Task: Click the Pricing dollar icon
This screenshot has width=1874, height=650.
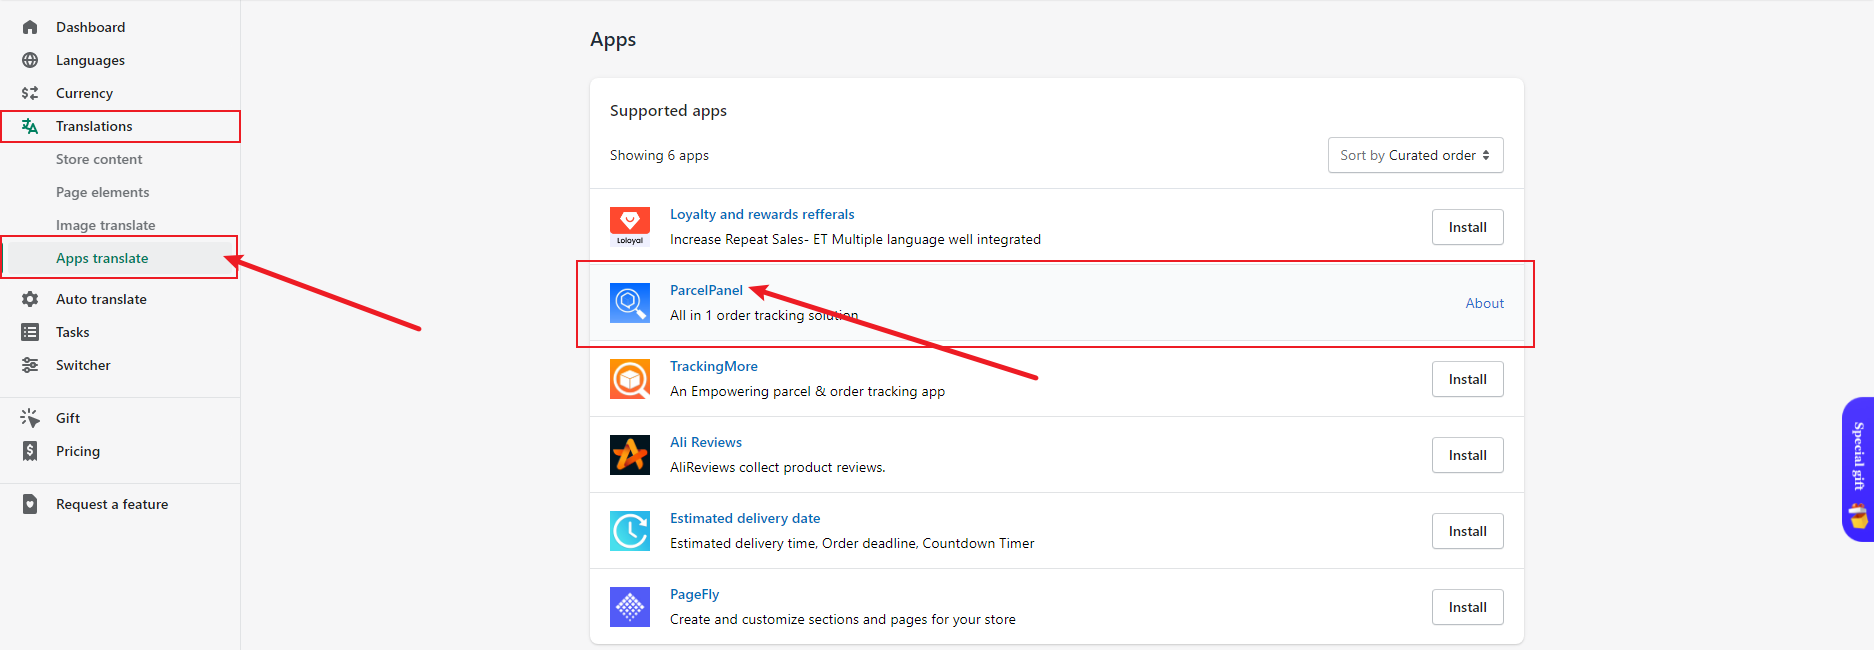Action: (x=30, y=451)
